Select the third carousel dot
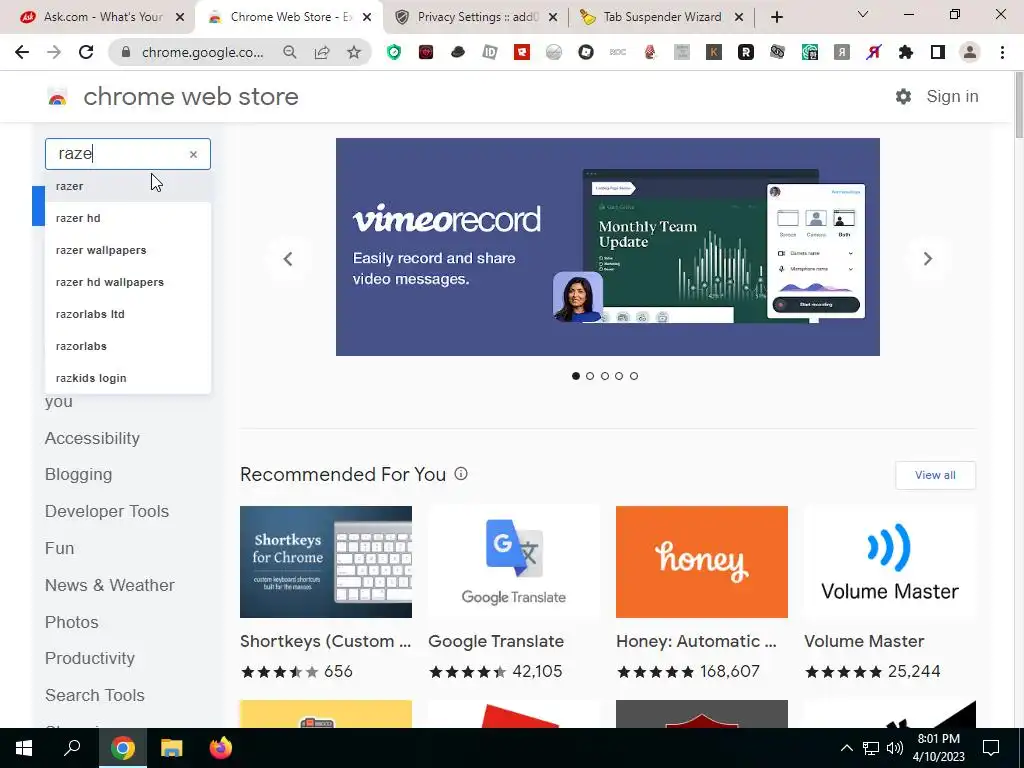1024x768 pixels. coord(605,376)
